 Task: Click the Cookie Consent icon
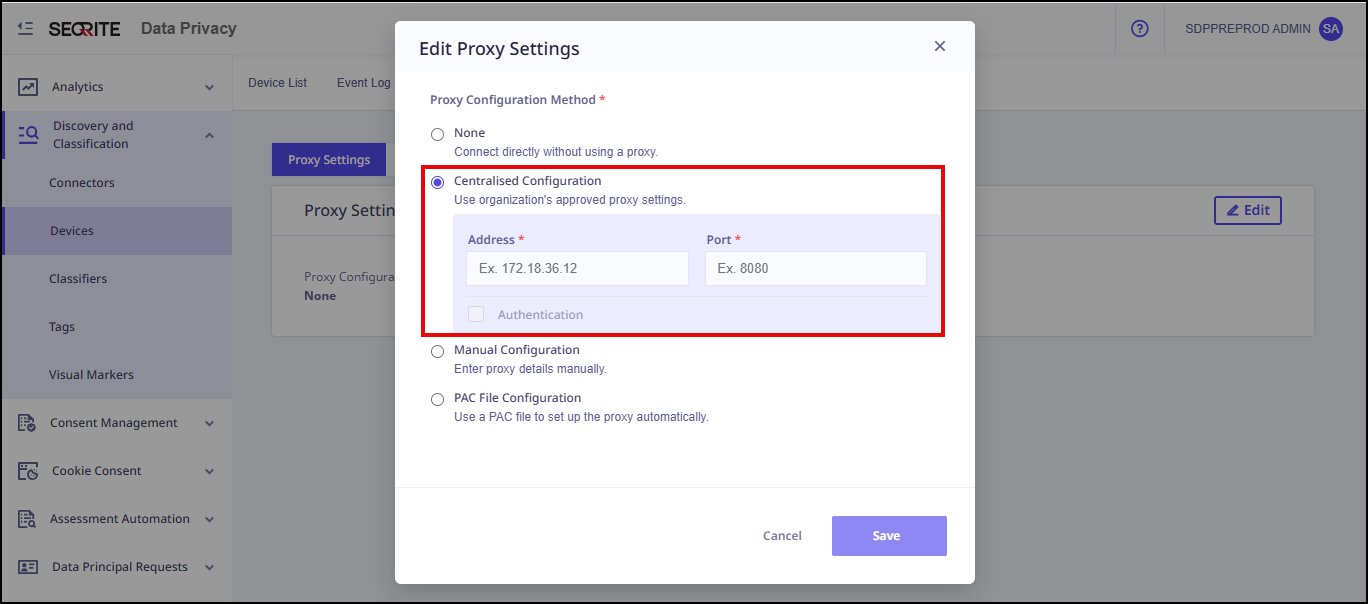coord(28,471)
